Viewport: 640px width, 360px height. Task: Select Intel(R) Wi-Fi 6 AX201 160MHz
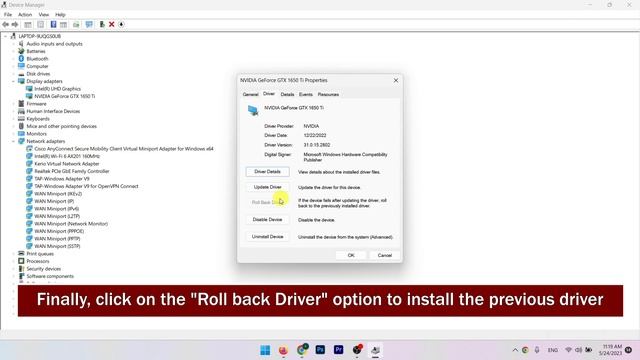[67, 156]
